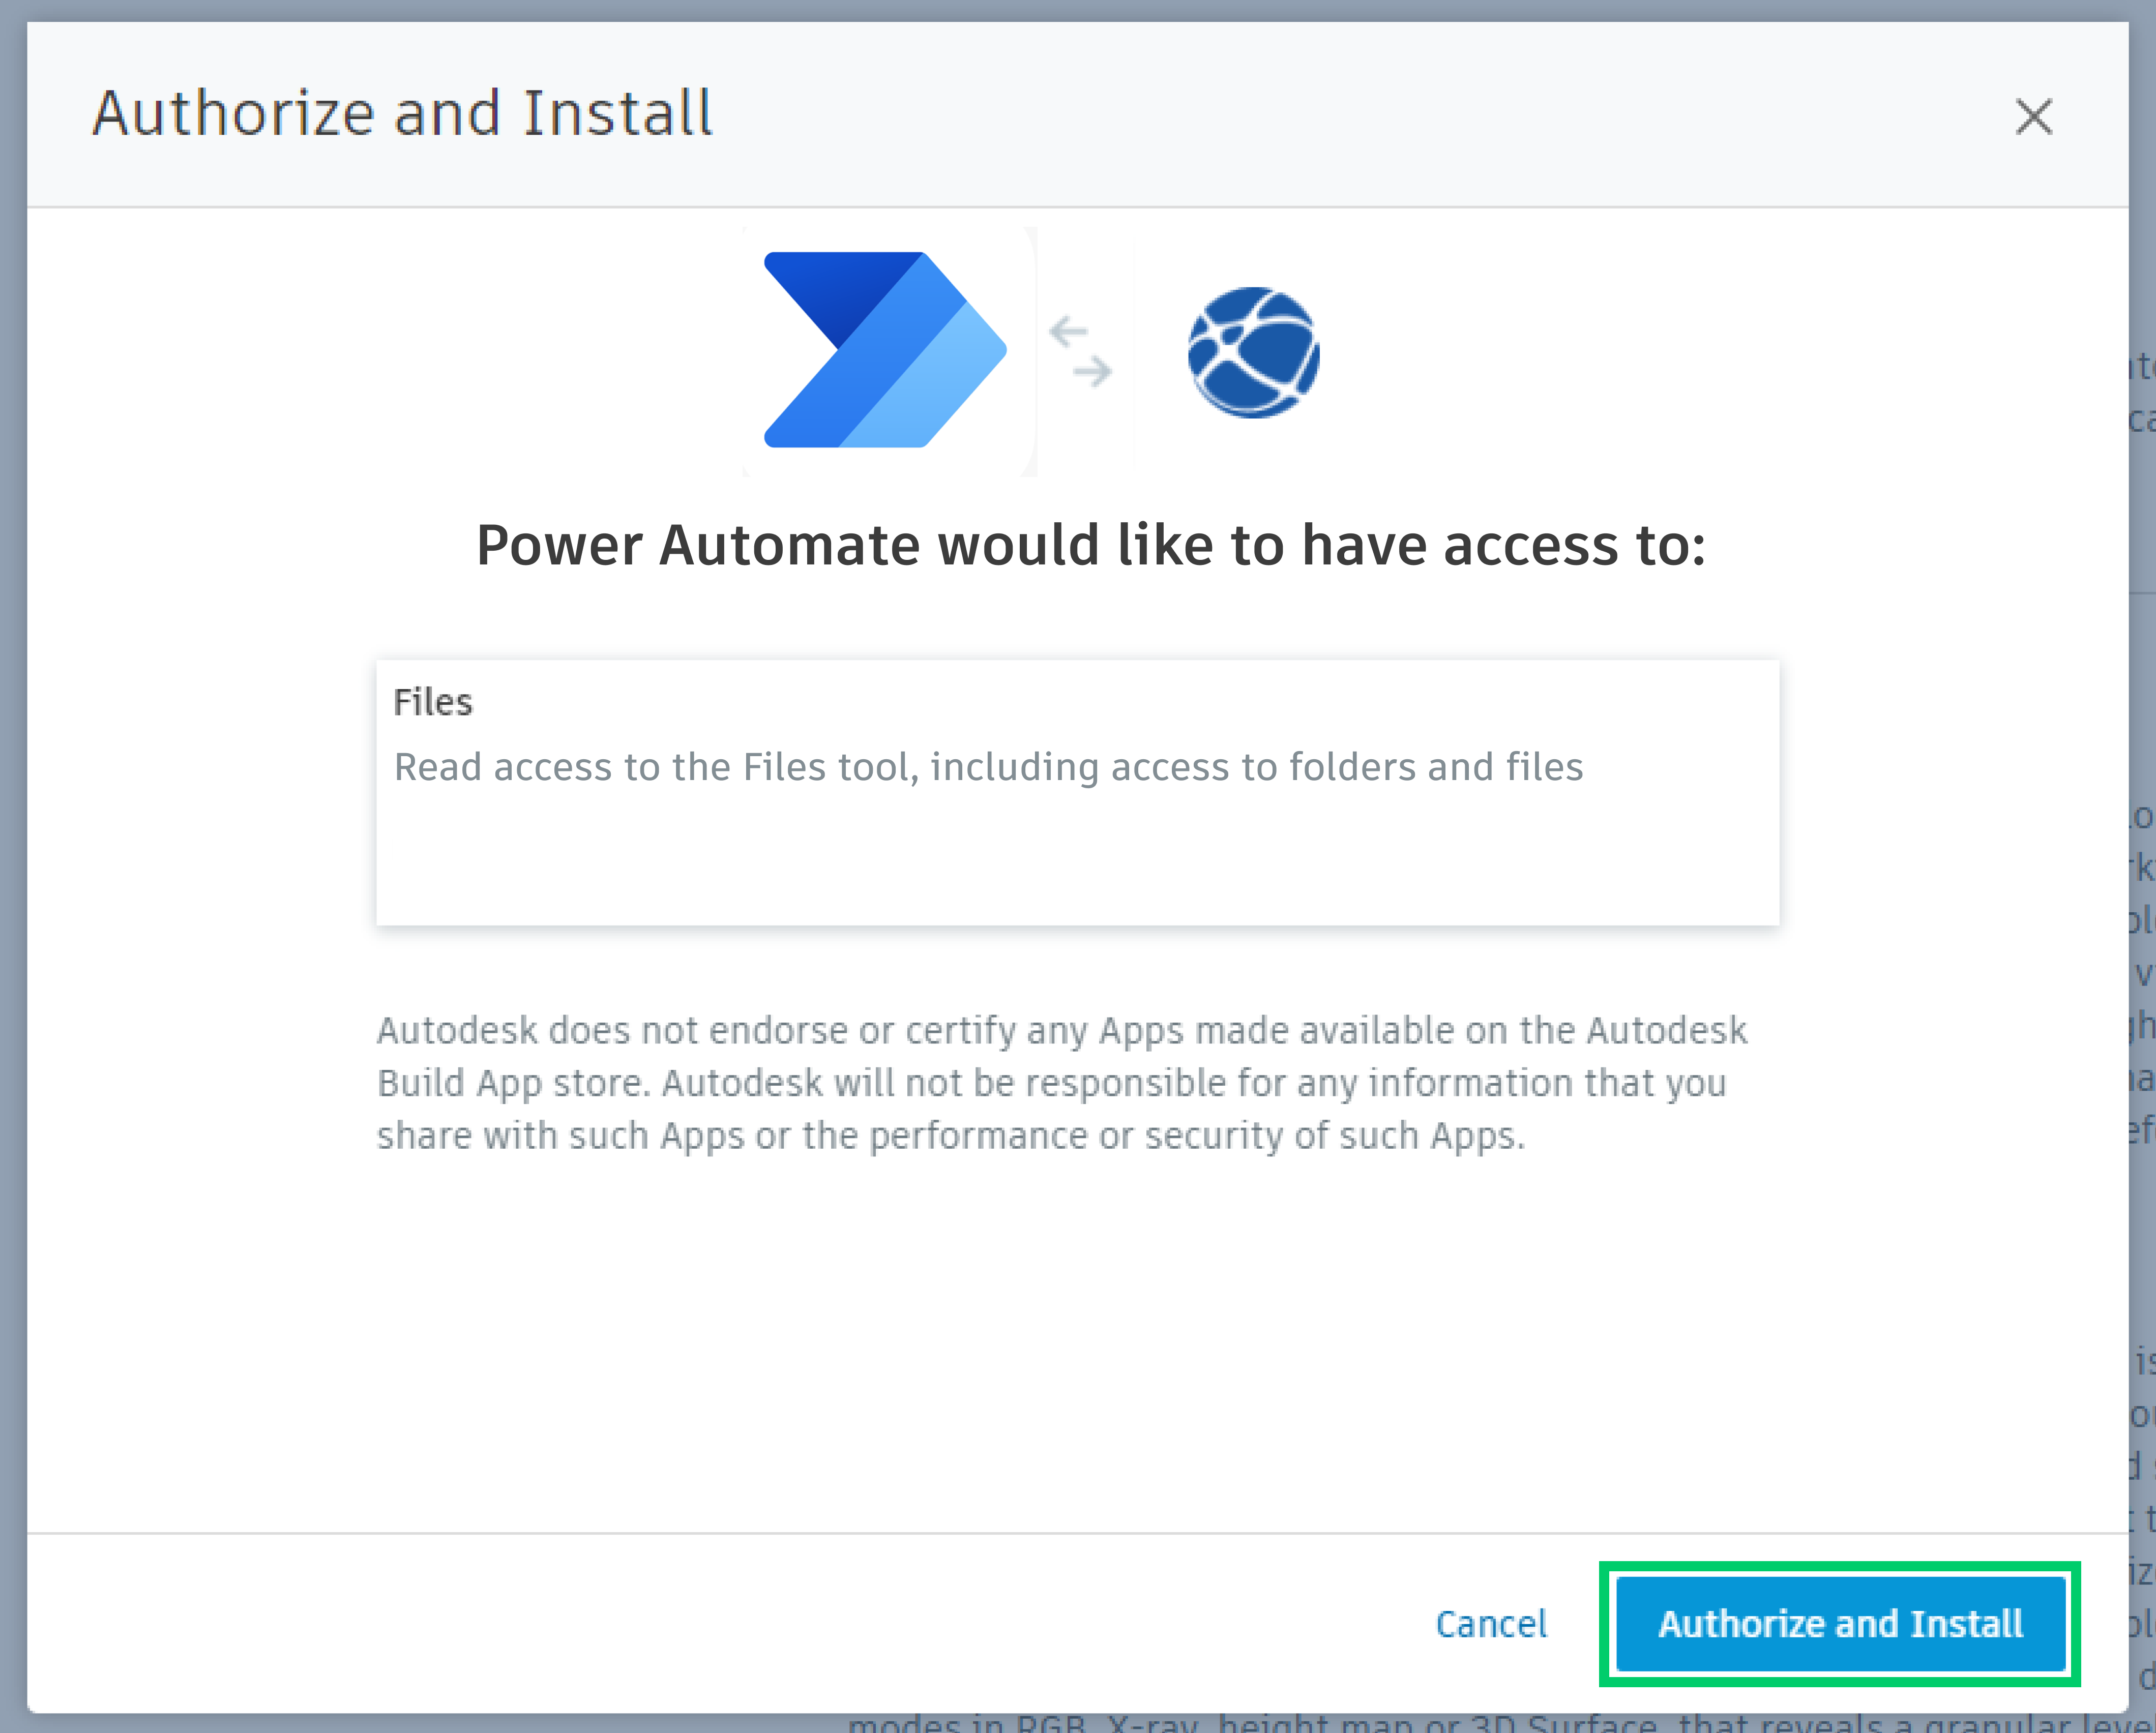Click the right-pointing arrow in exchange icon
Viewport: 2156px width, 1733px height.
(1093, 372)
